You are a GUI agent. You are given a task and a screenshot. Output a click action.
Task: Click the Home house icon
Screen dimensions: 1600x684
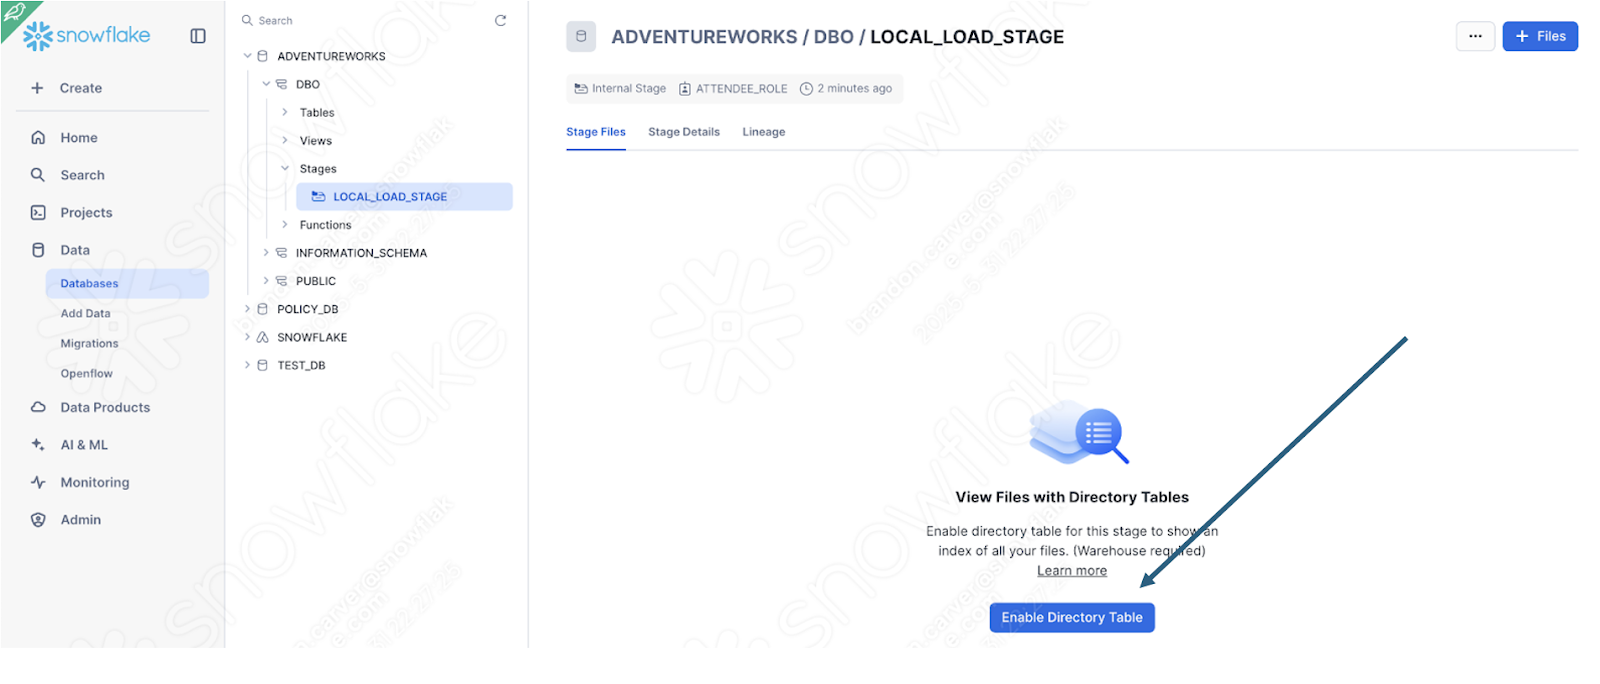click(38, 137)
